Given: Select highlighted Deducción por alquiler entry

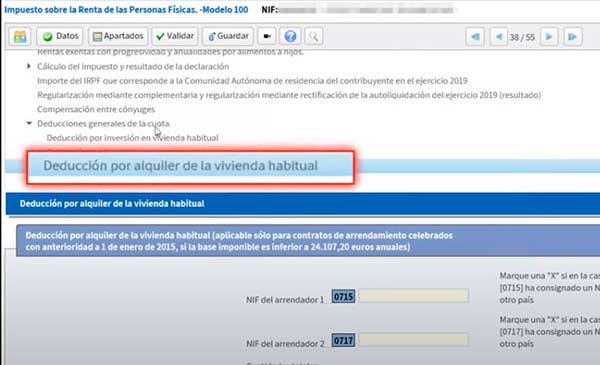Looking at the screenshot, I should [x=180, y=166].
